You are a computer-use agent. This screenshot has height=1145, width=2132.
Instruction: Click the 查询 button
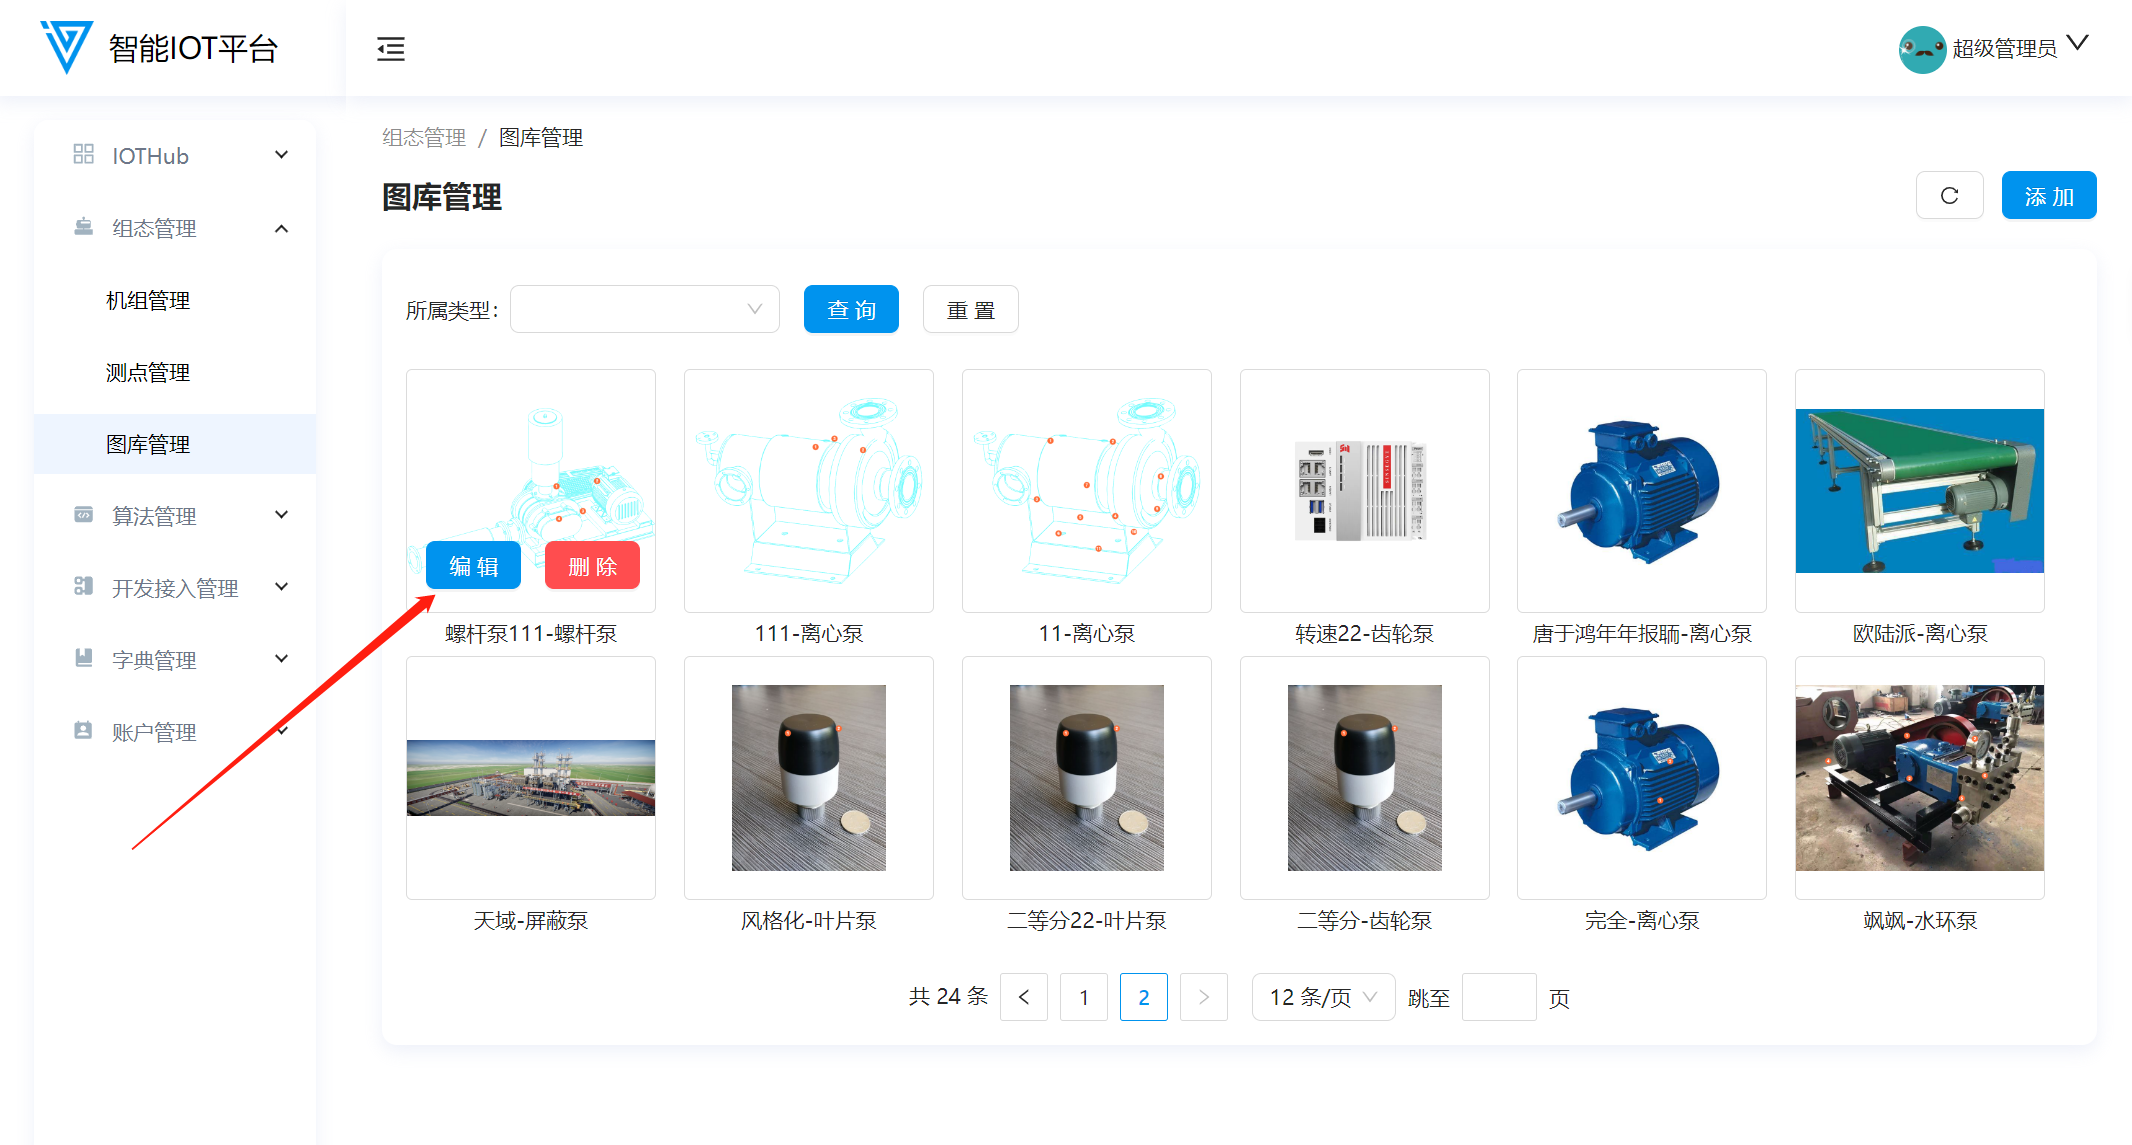click(851, 309)
